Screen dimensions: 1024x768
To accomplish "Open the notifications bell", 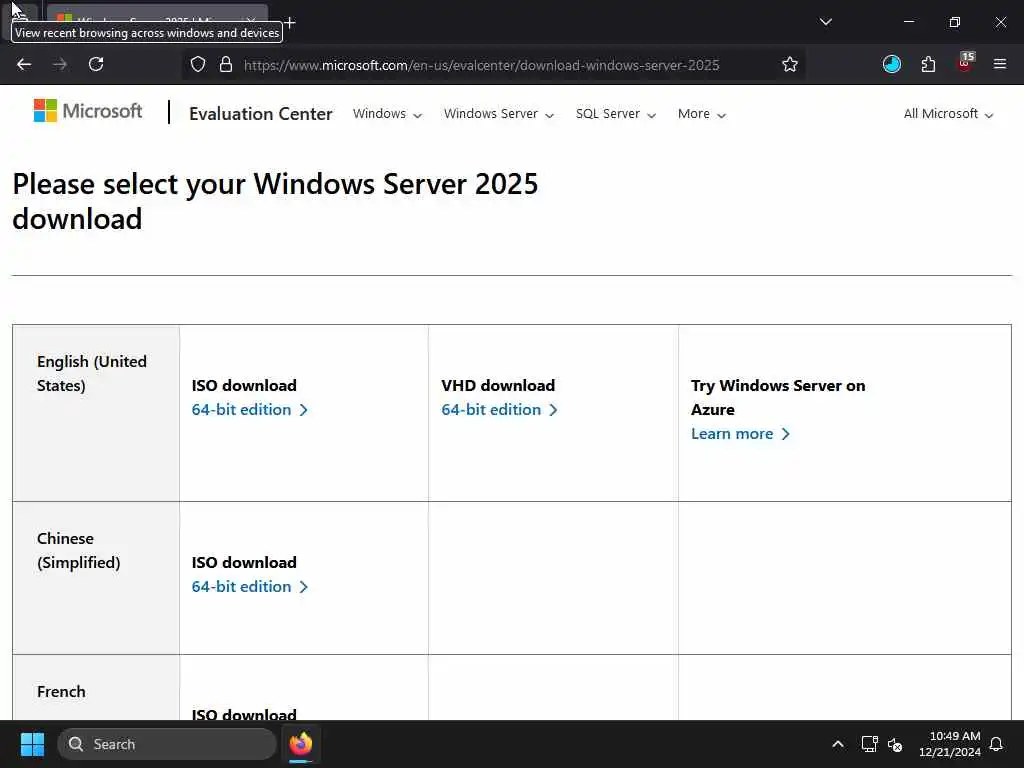I will 996,744.
